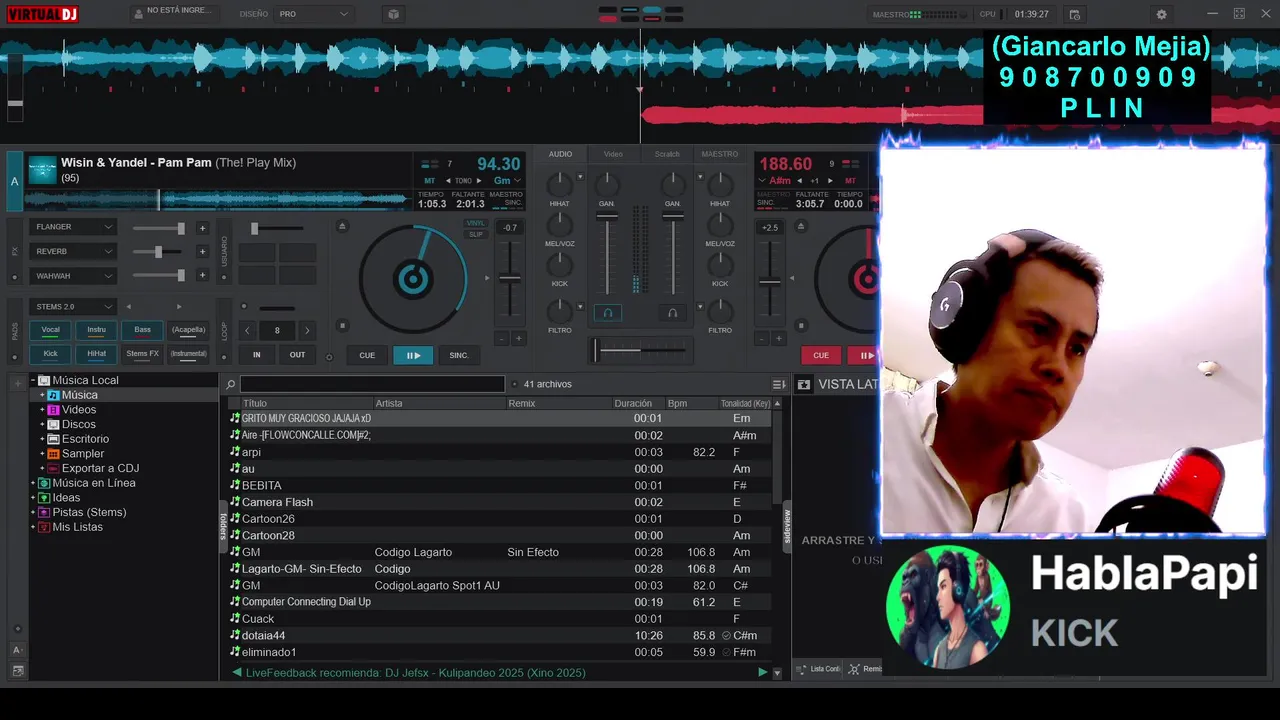This screenshot has width=1280, height=720.
Task: Set loop OUT point on left deck
Action: pos(297,355)
